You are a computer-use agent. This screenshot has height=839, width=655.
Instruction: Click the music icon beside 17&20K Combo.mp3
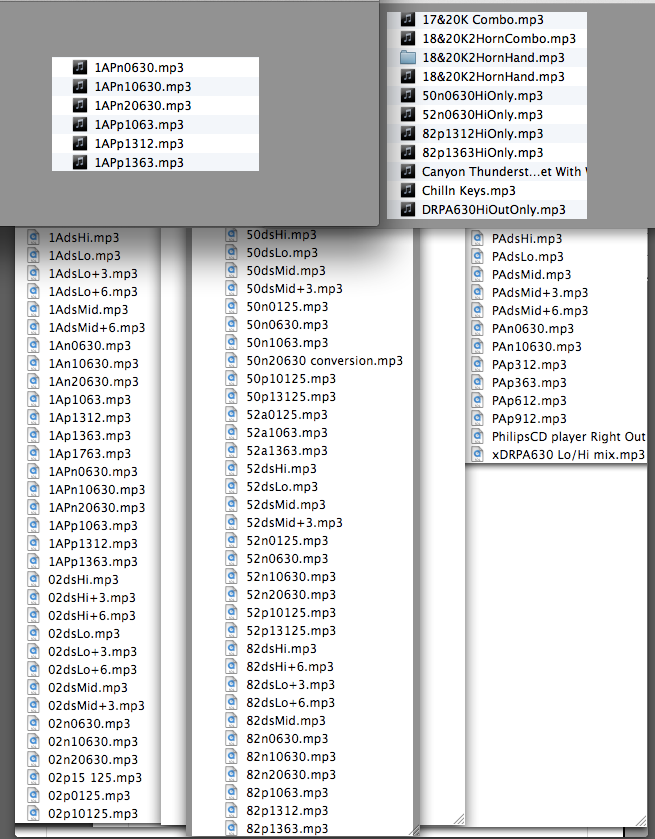[x=408, y=20]
